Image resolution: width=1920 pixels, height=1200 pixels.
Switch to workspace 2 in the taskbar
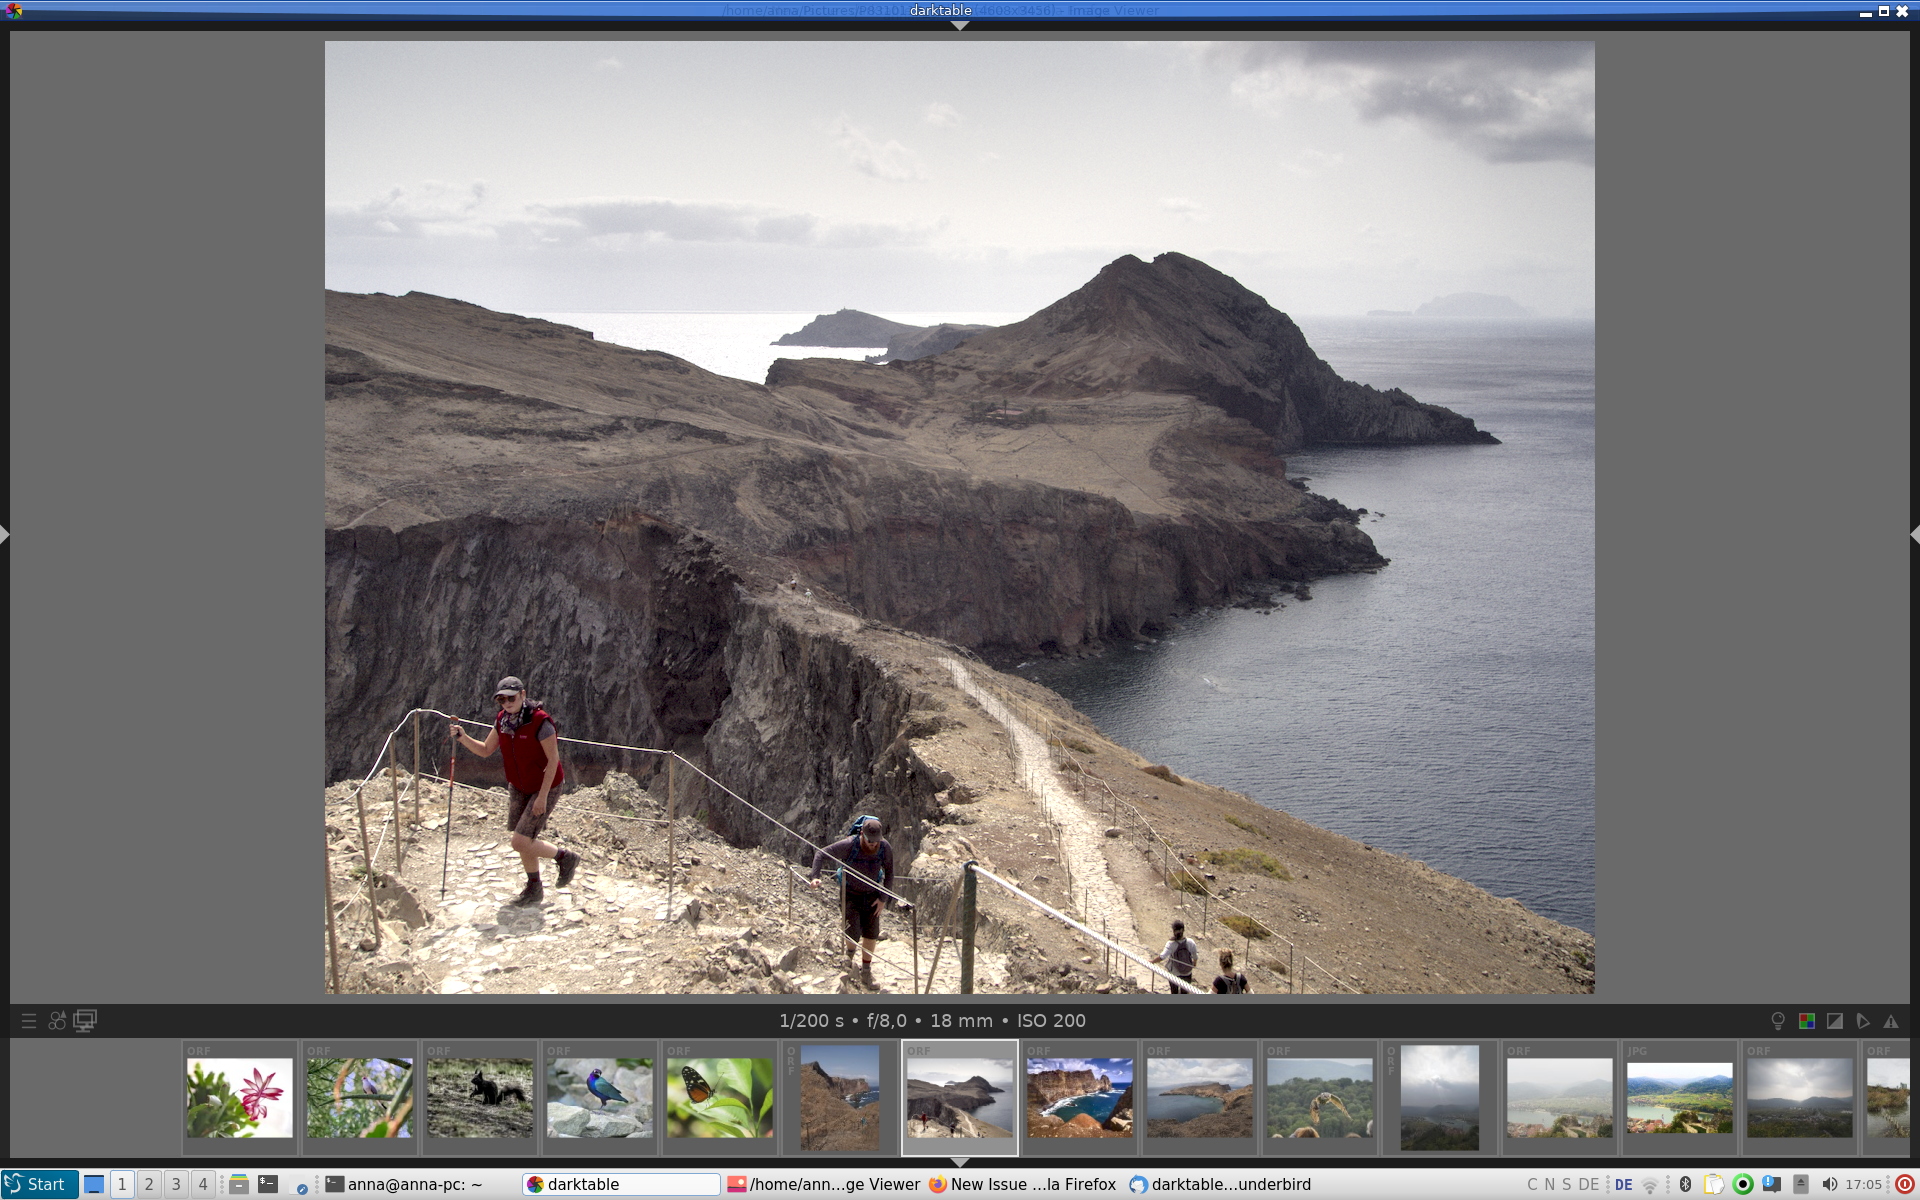pos(149,1184)
